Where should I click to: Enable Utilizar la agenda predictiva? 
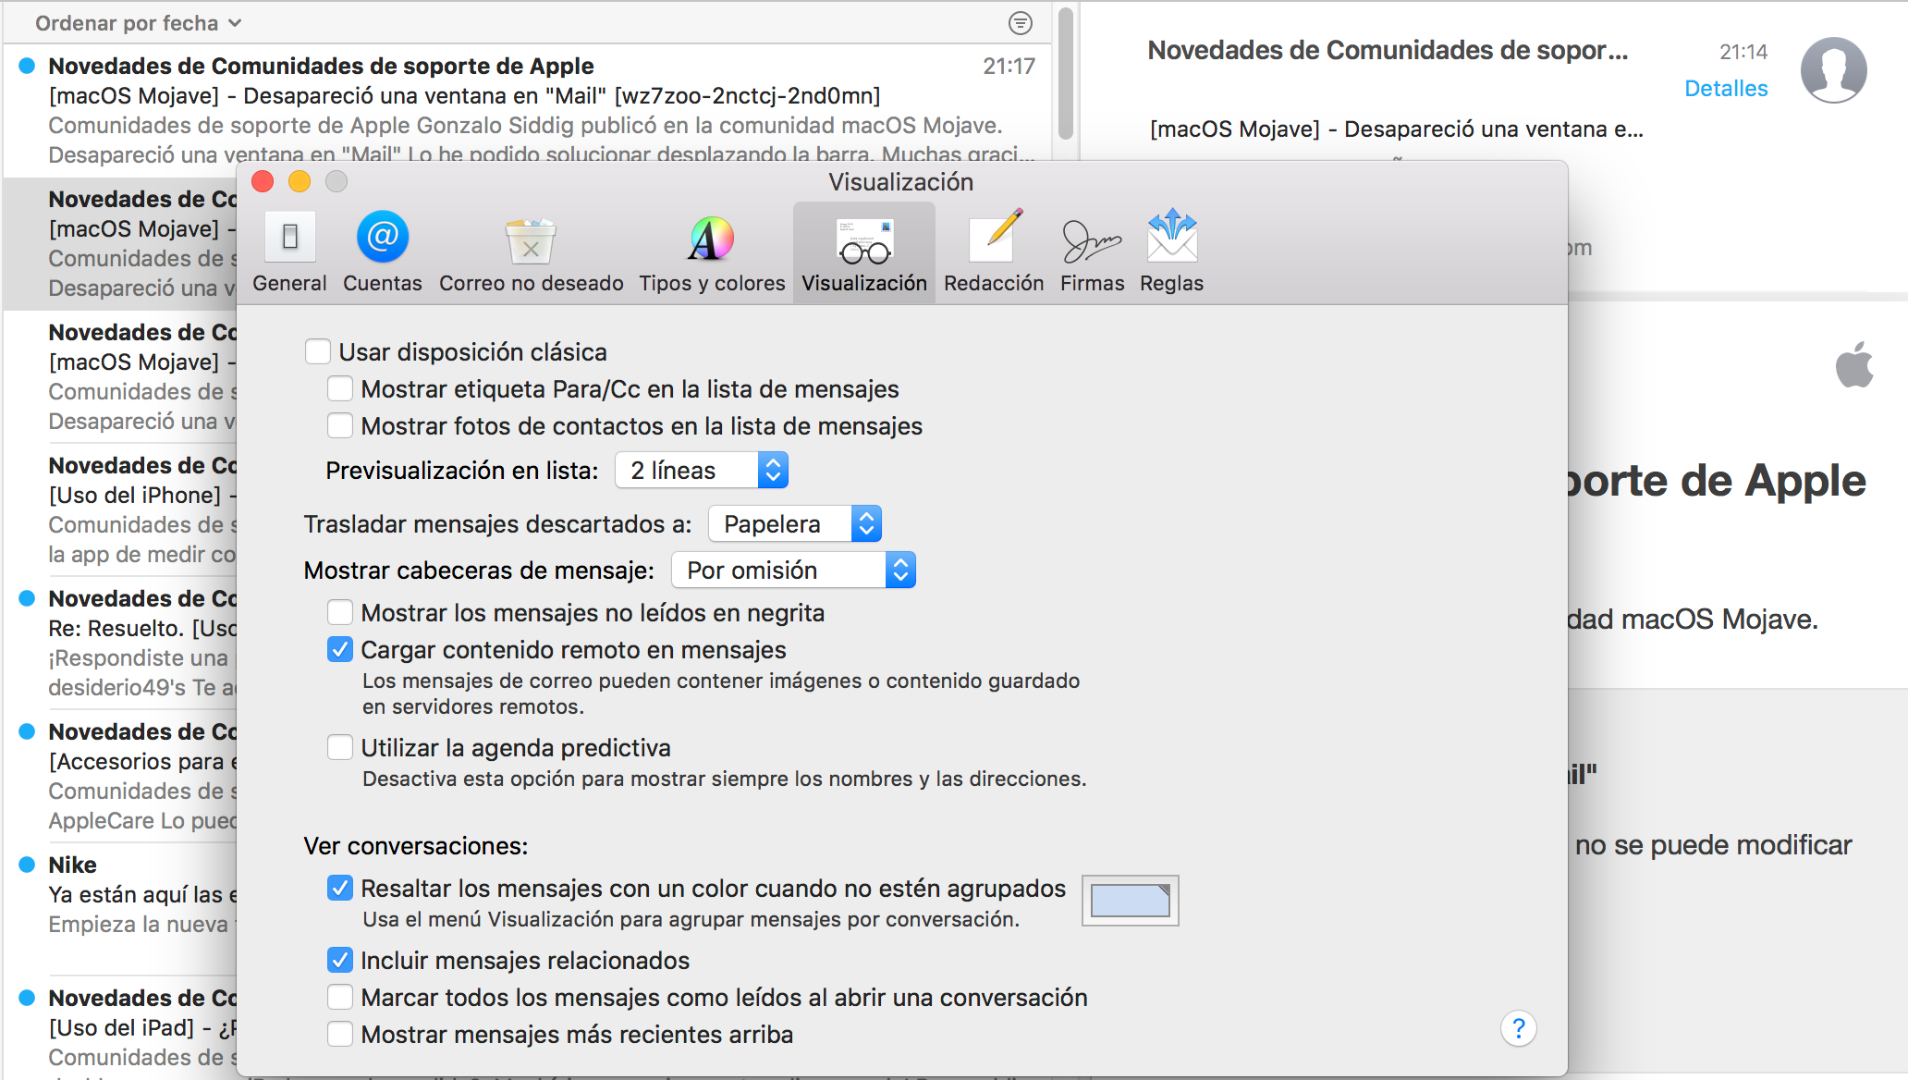pos(340,748)
